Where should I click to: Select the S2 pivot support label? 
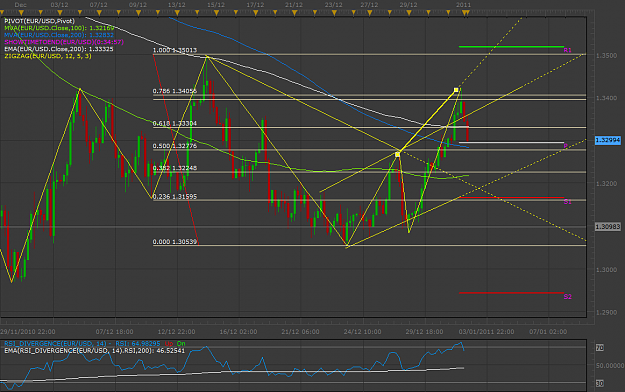[x=568, y=296]
